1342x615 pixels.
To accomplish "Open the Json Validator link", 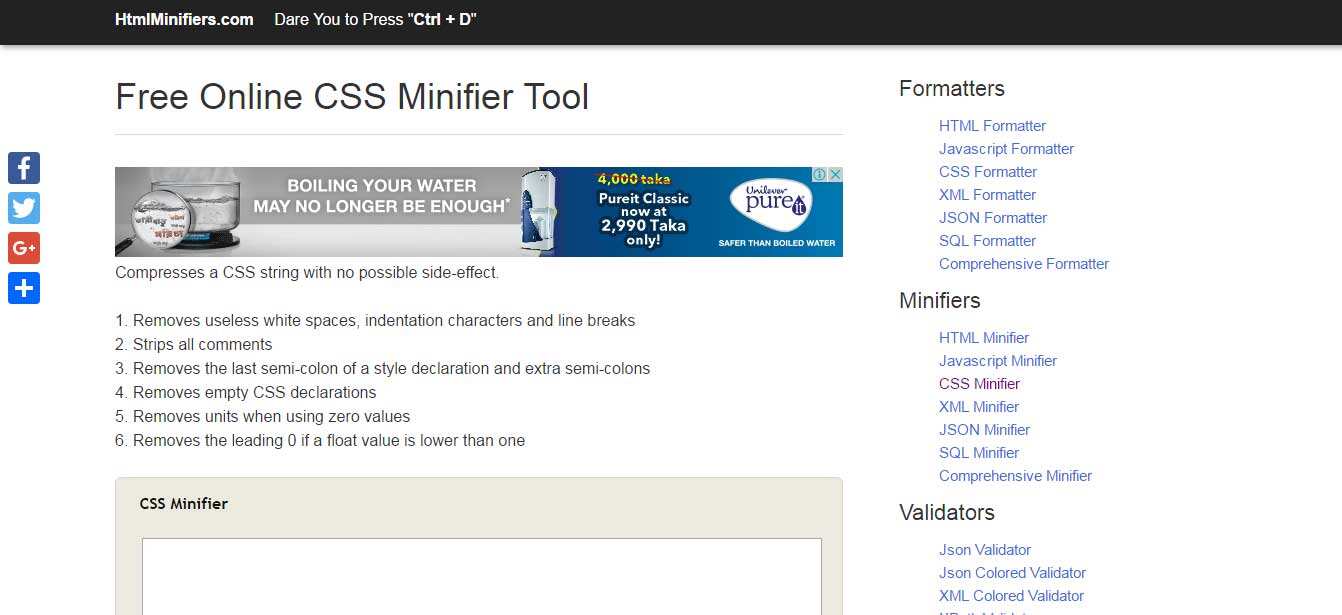I will point(984,550).
